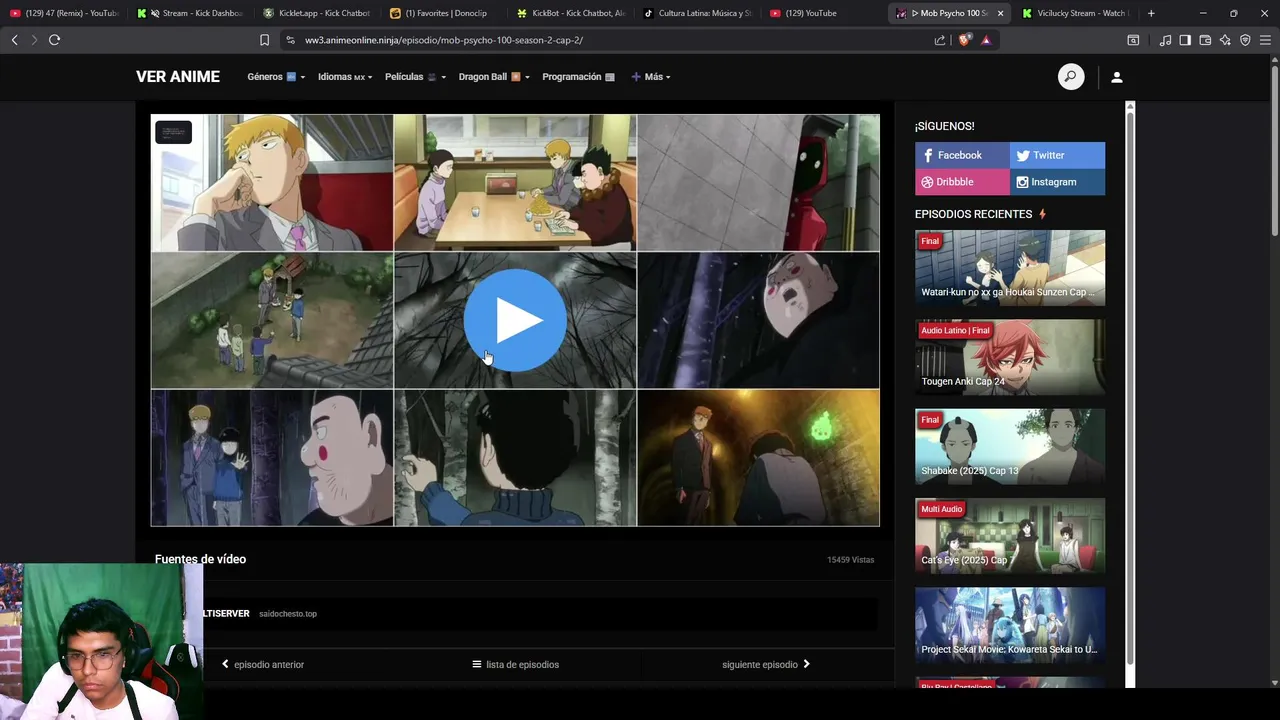This screenshot has width=1280, height=720.
Task: Reload the page
Action: (54, 40)
